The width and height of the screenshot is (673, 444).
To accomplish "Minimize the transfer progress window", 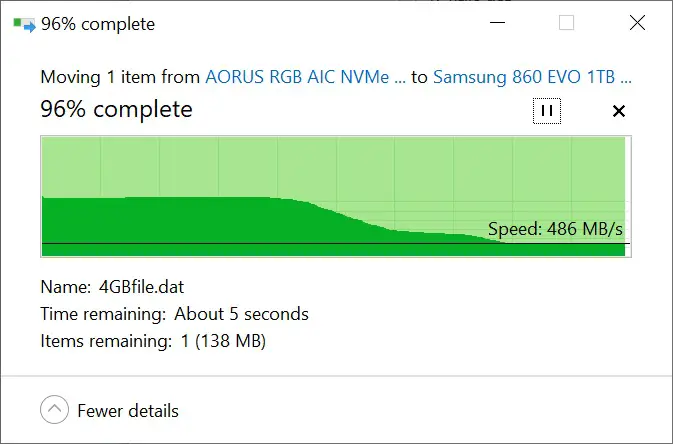I will pyautogui.click(x=497, y=23).
